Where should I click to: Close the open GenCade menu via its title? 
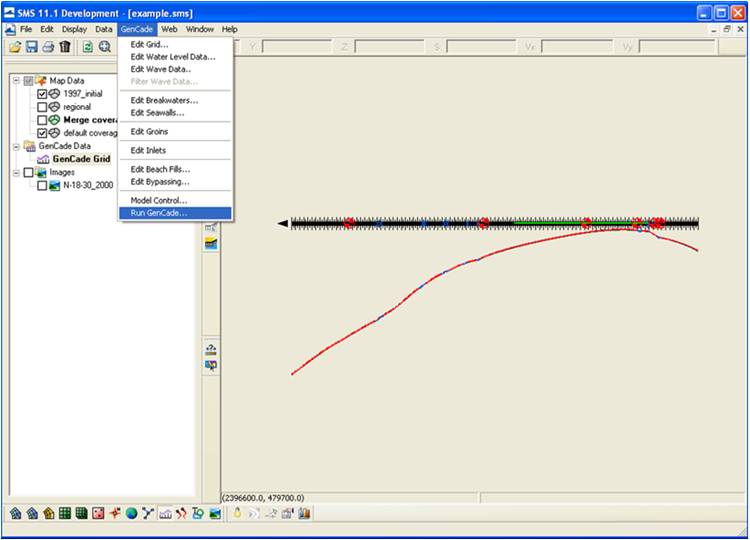tap(137, 29)
